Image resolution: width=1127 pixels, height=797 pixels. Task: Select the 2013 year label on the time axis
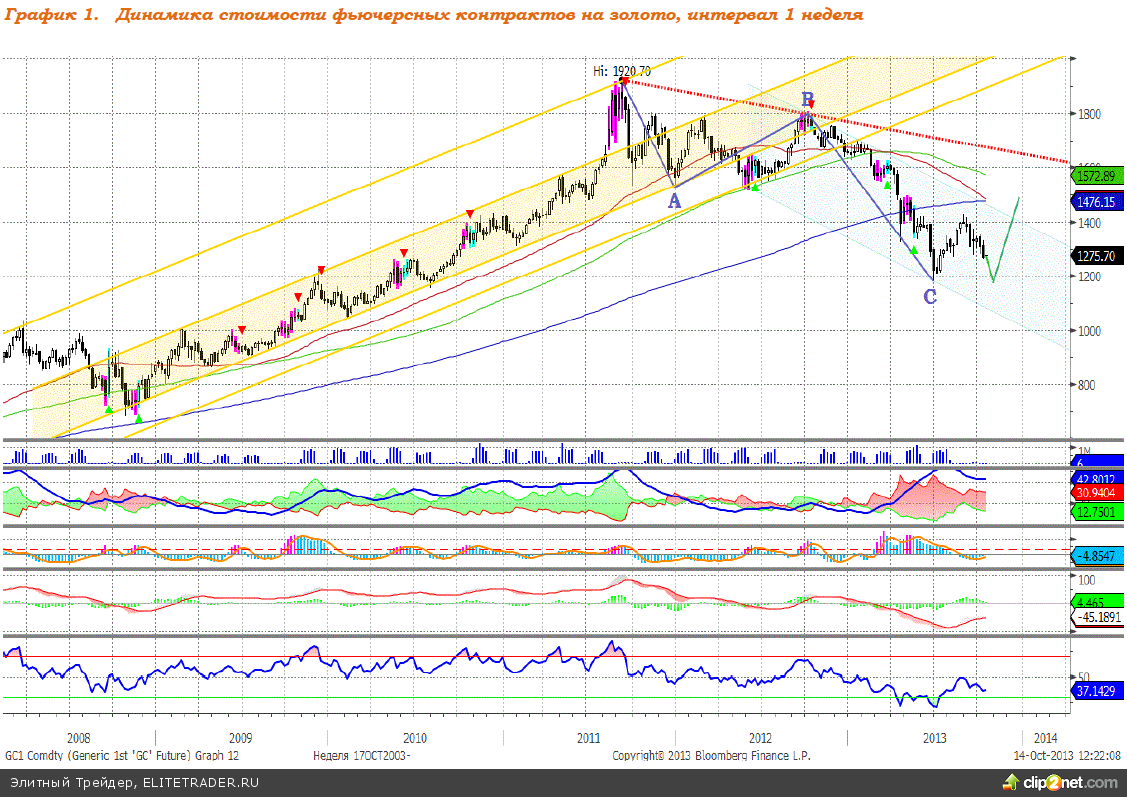click(x=934, y=738)
